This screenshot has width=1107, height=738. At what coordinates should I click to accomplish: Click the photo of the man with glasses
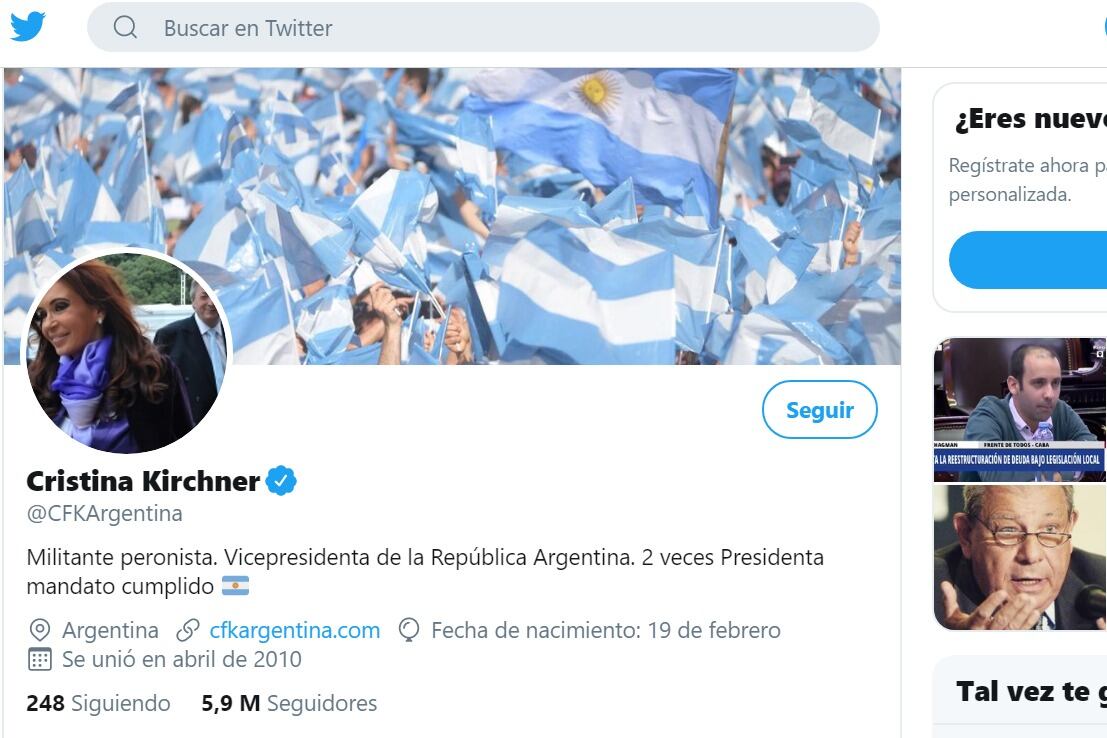[1018, 557]
